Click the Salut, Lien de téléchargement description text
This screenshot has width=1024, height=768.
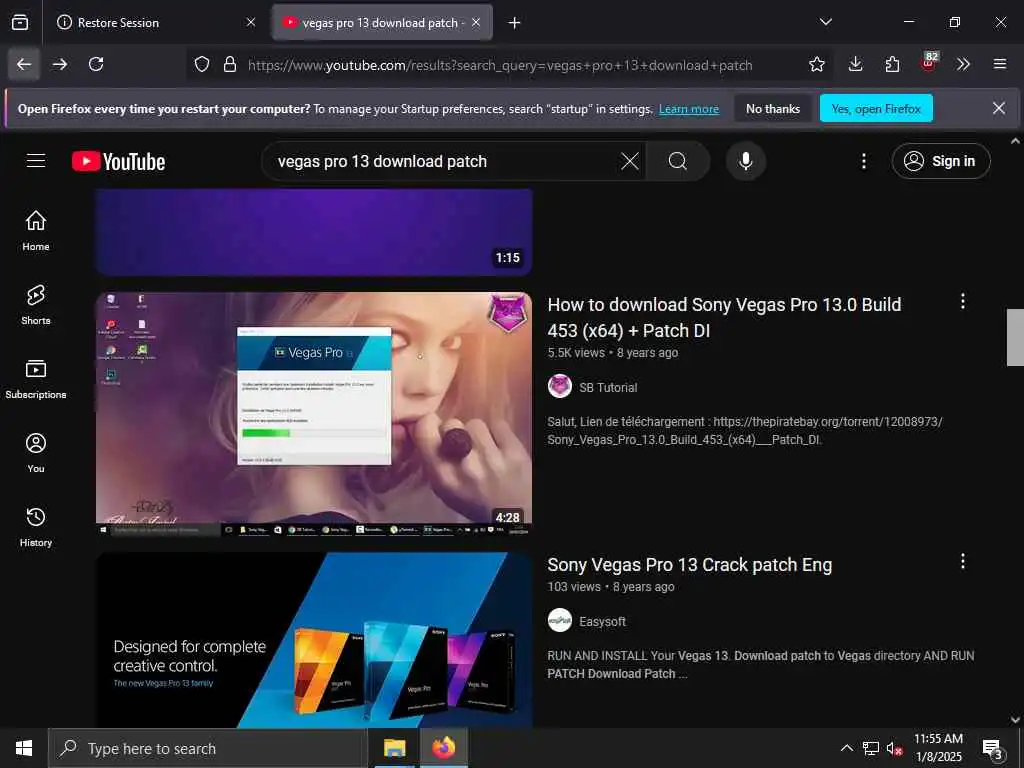pos(744,430)
